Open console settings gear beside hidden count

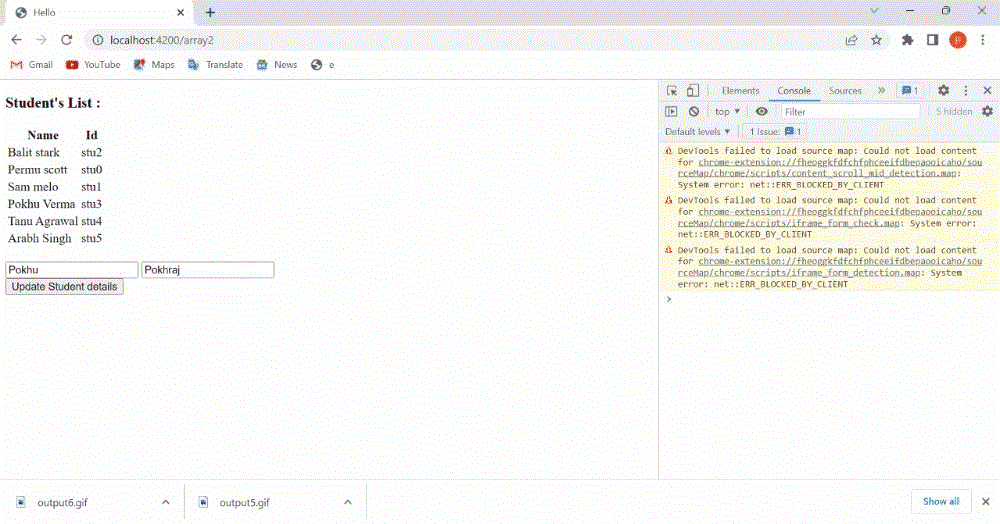(x=987, y=112)
